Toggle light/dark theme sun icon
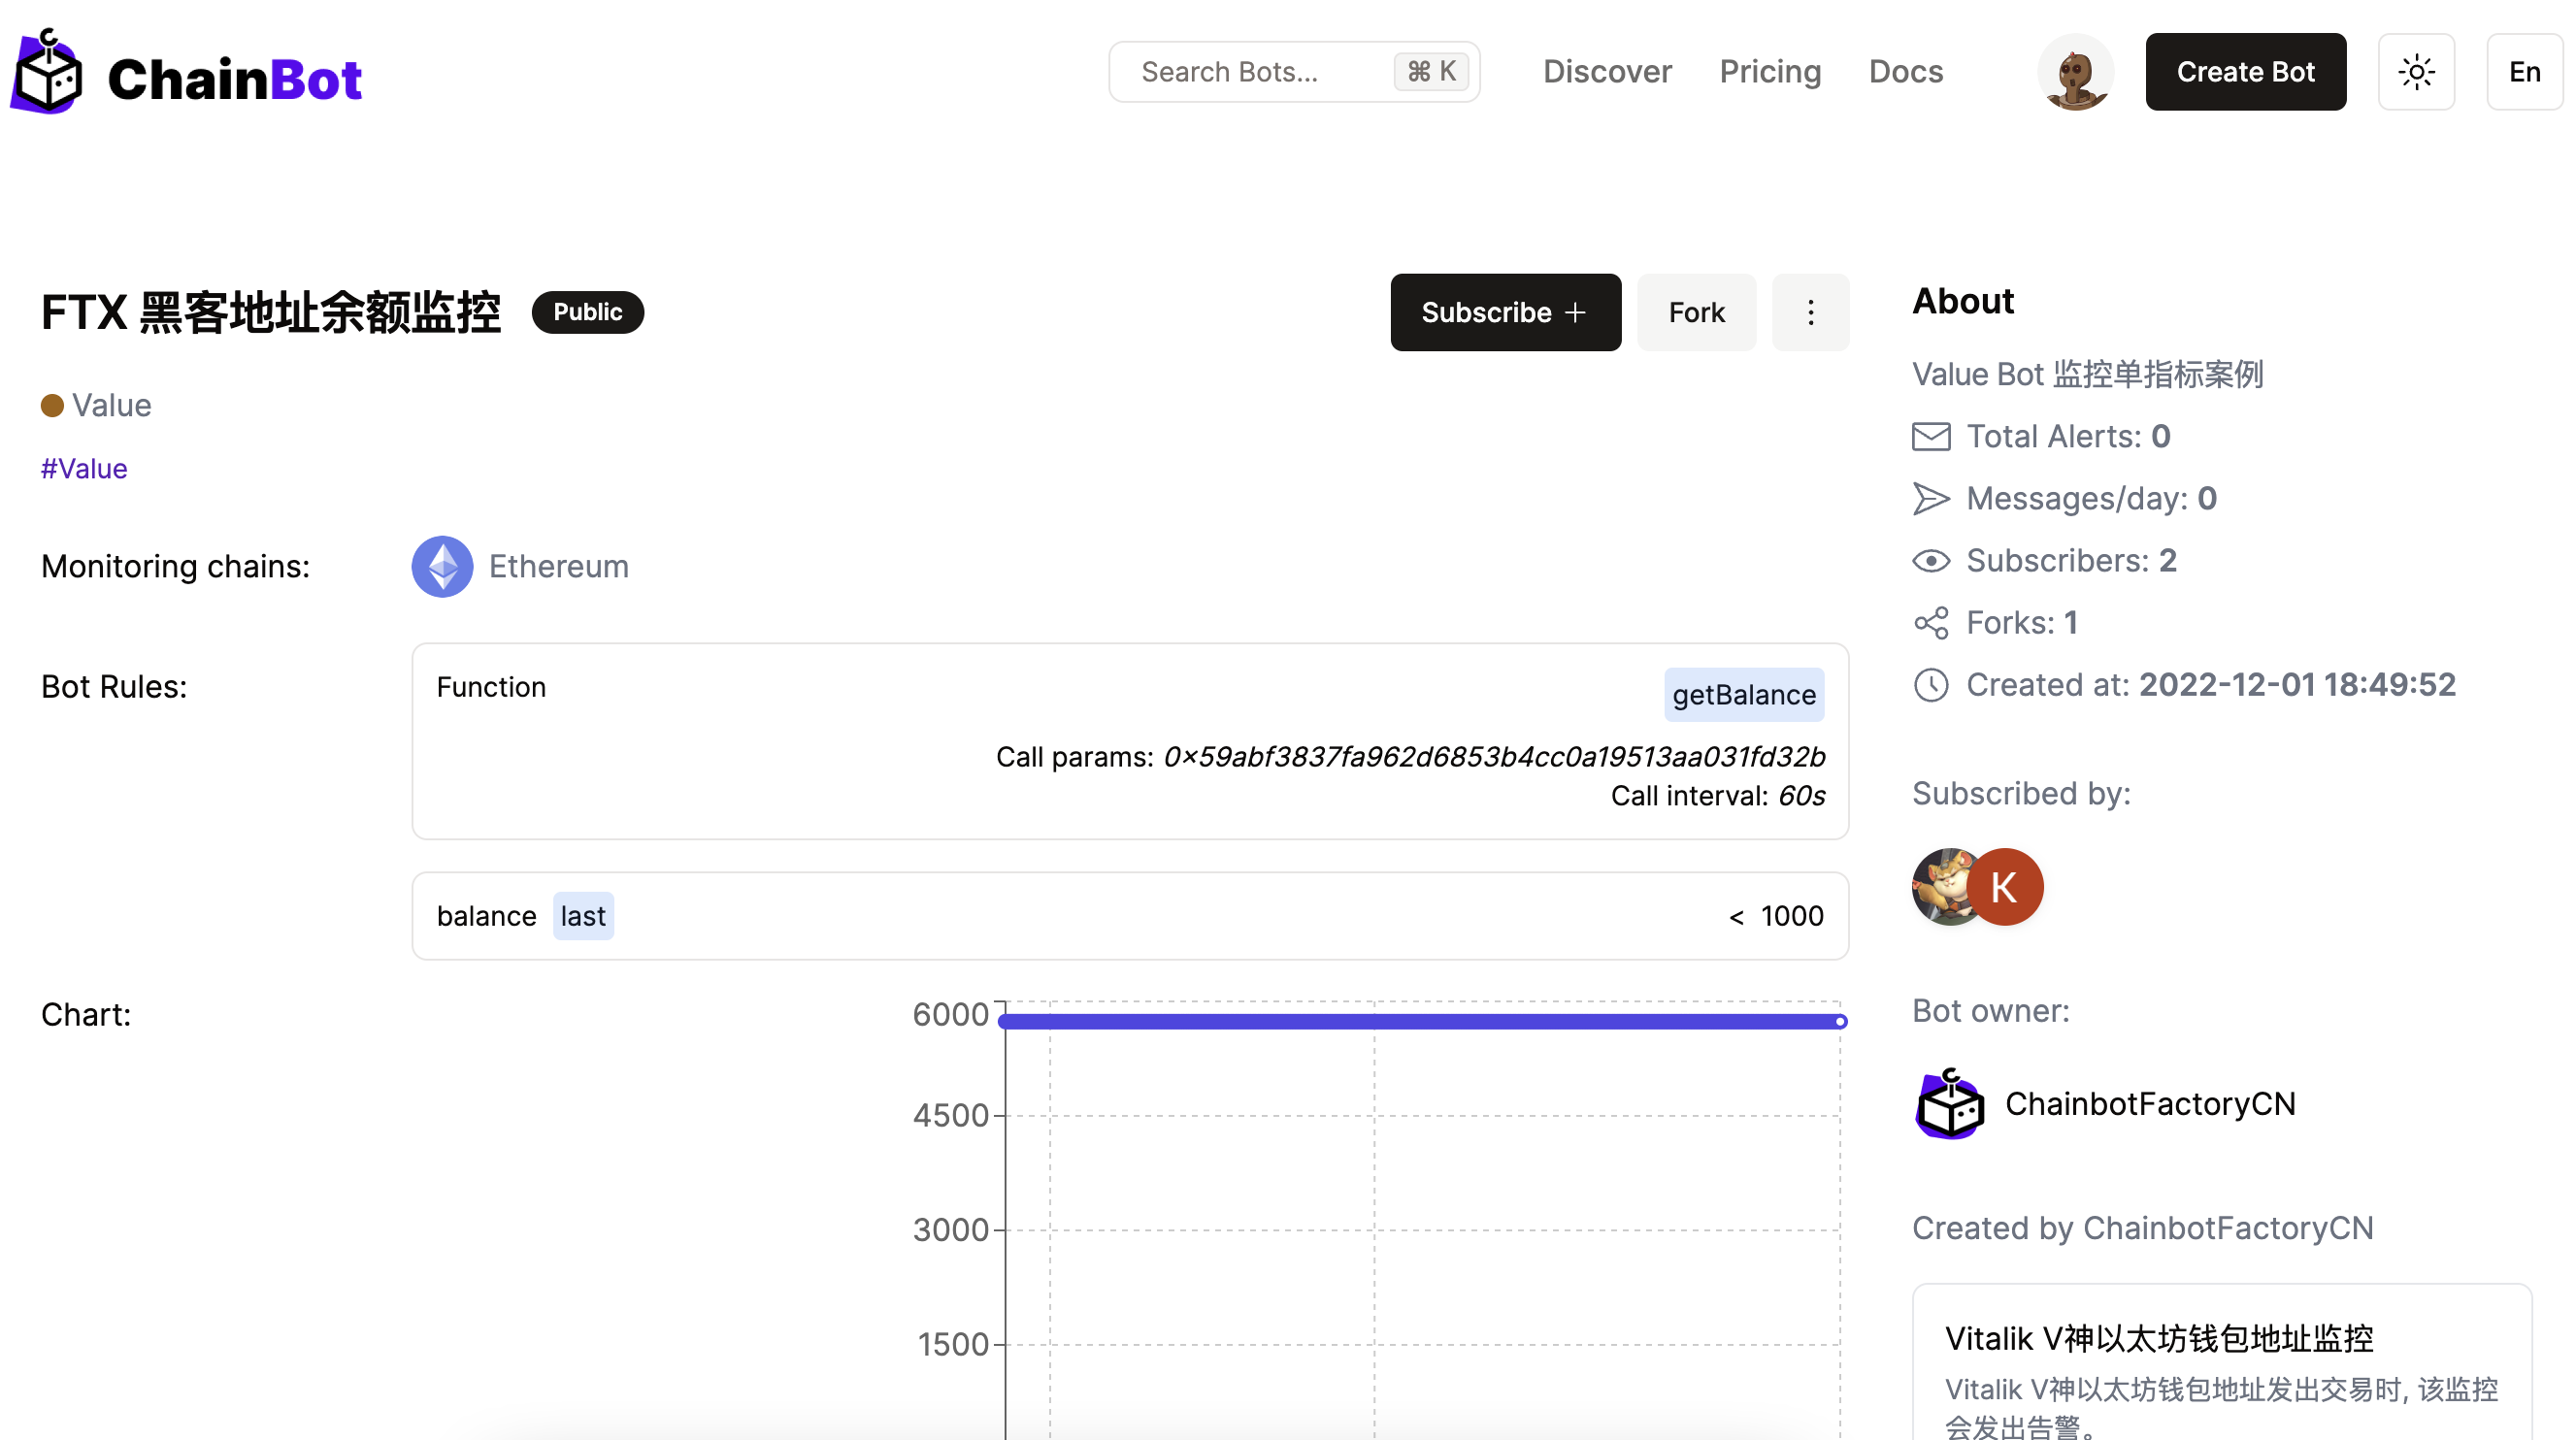Image resolution: width=2576 pixels, height=1440 pixels. [x=2416, y=72]
